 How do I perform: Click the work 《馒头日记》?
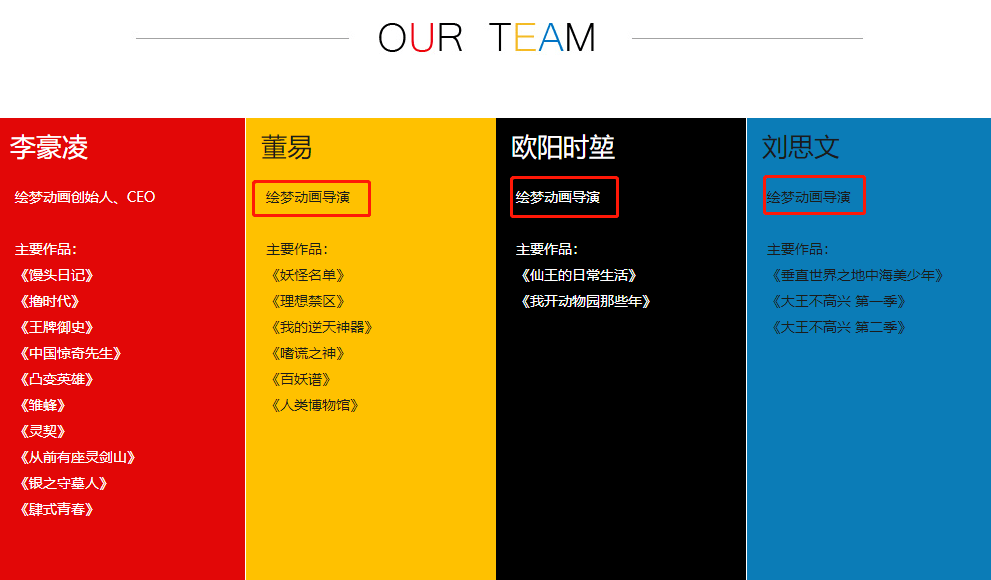pos(57,275)
